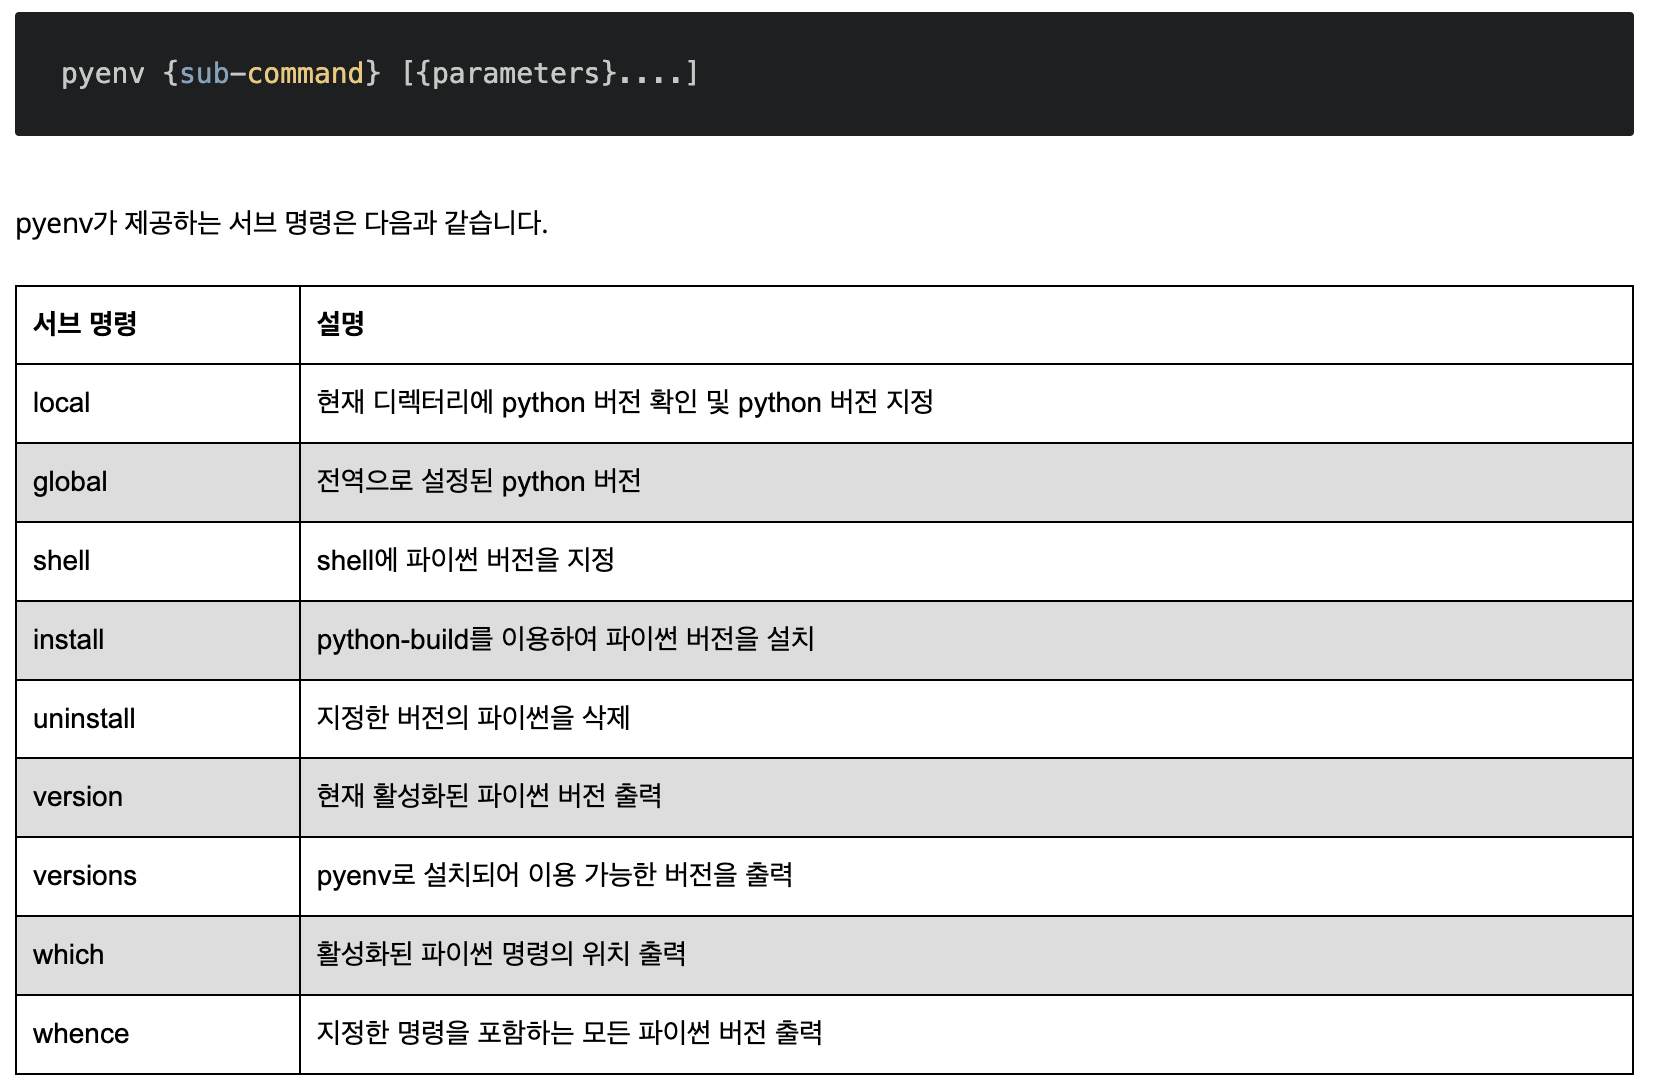The image size is (1654, 1084).
Task: Click the 'which' sub-command cell
Action: (x=158, y=955)
